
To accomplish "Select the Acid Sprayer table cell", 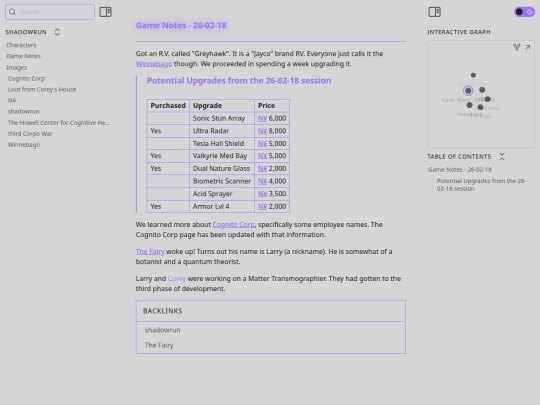I will point(222,194).
